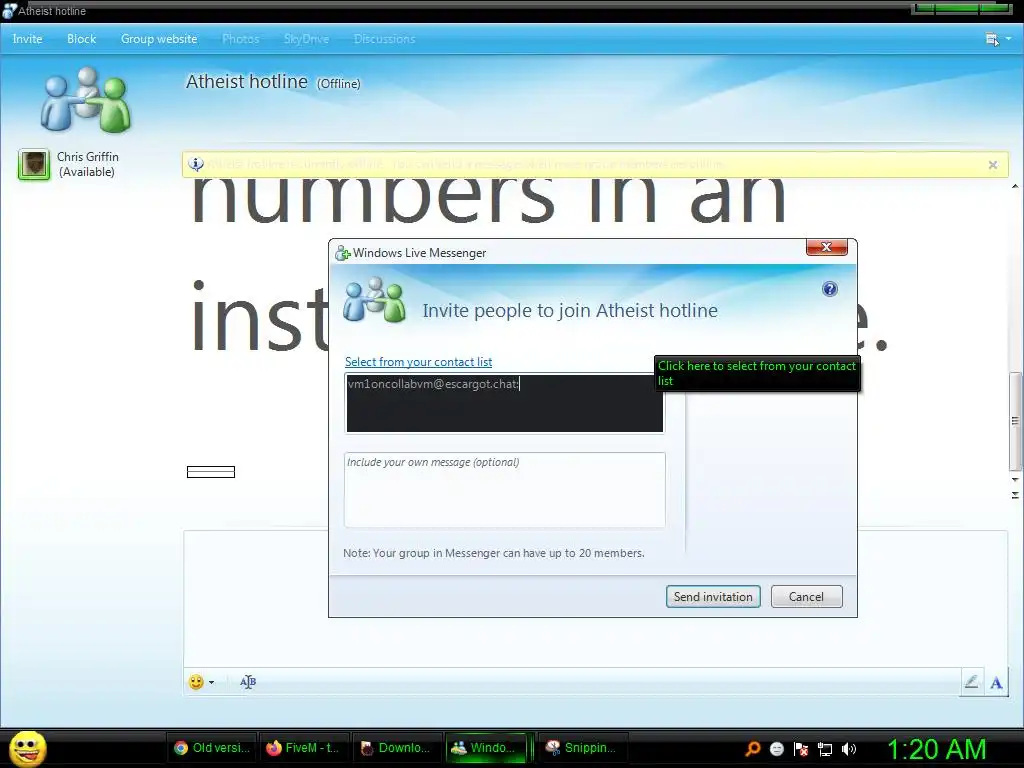
Task: Click the info icon in yellow notification
Action: (x=196, y=164)
